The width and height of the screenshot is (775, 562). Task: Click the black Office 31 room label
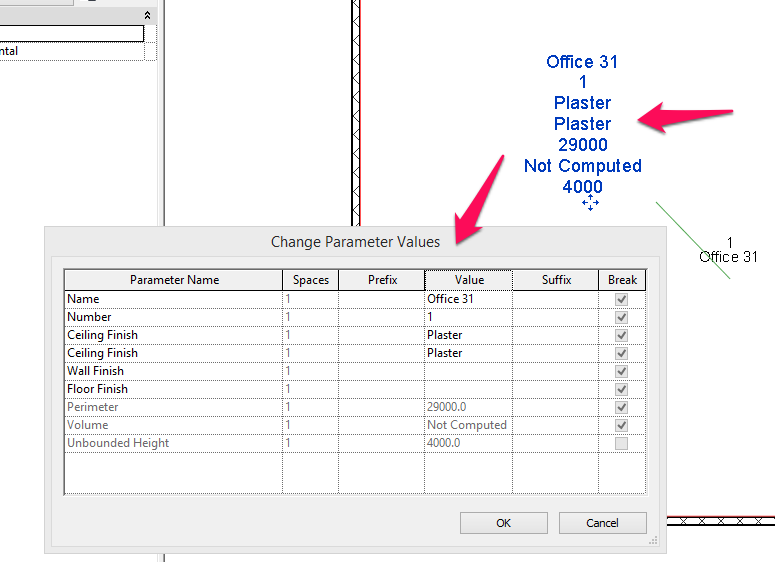tap(729, 257)
